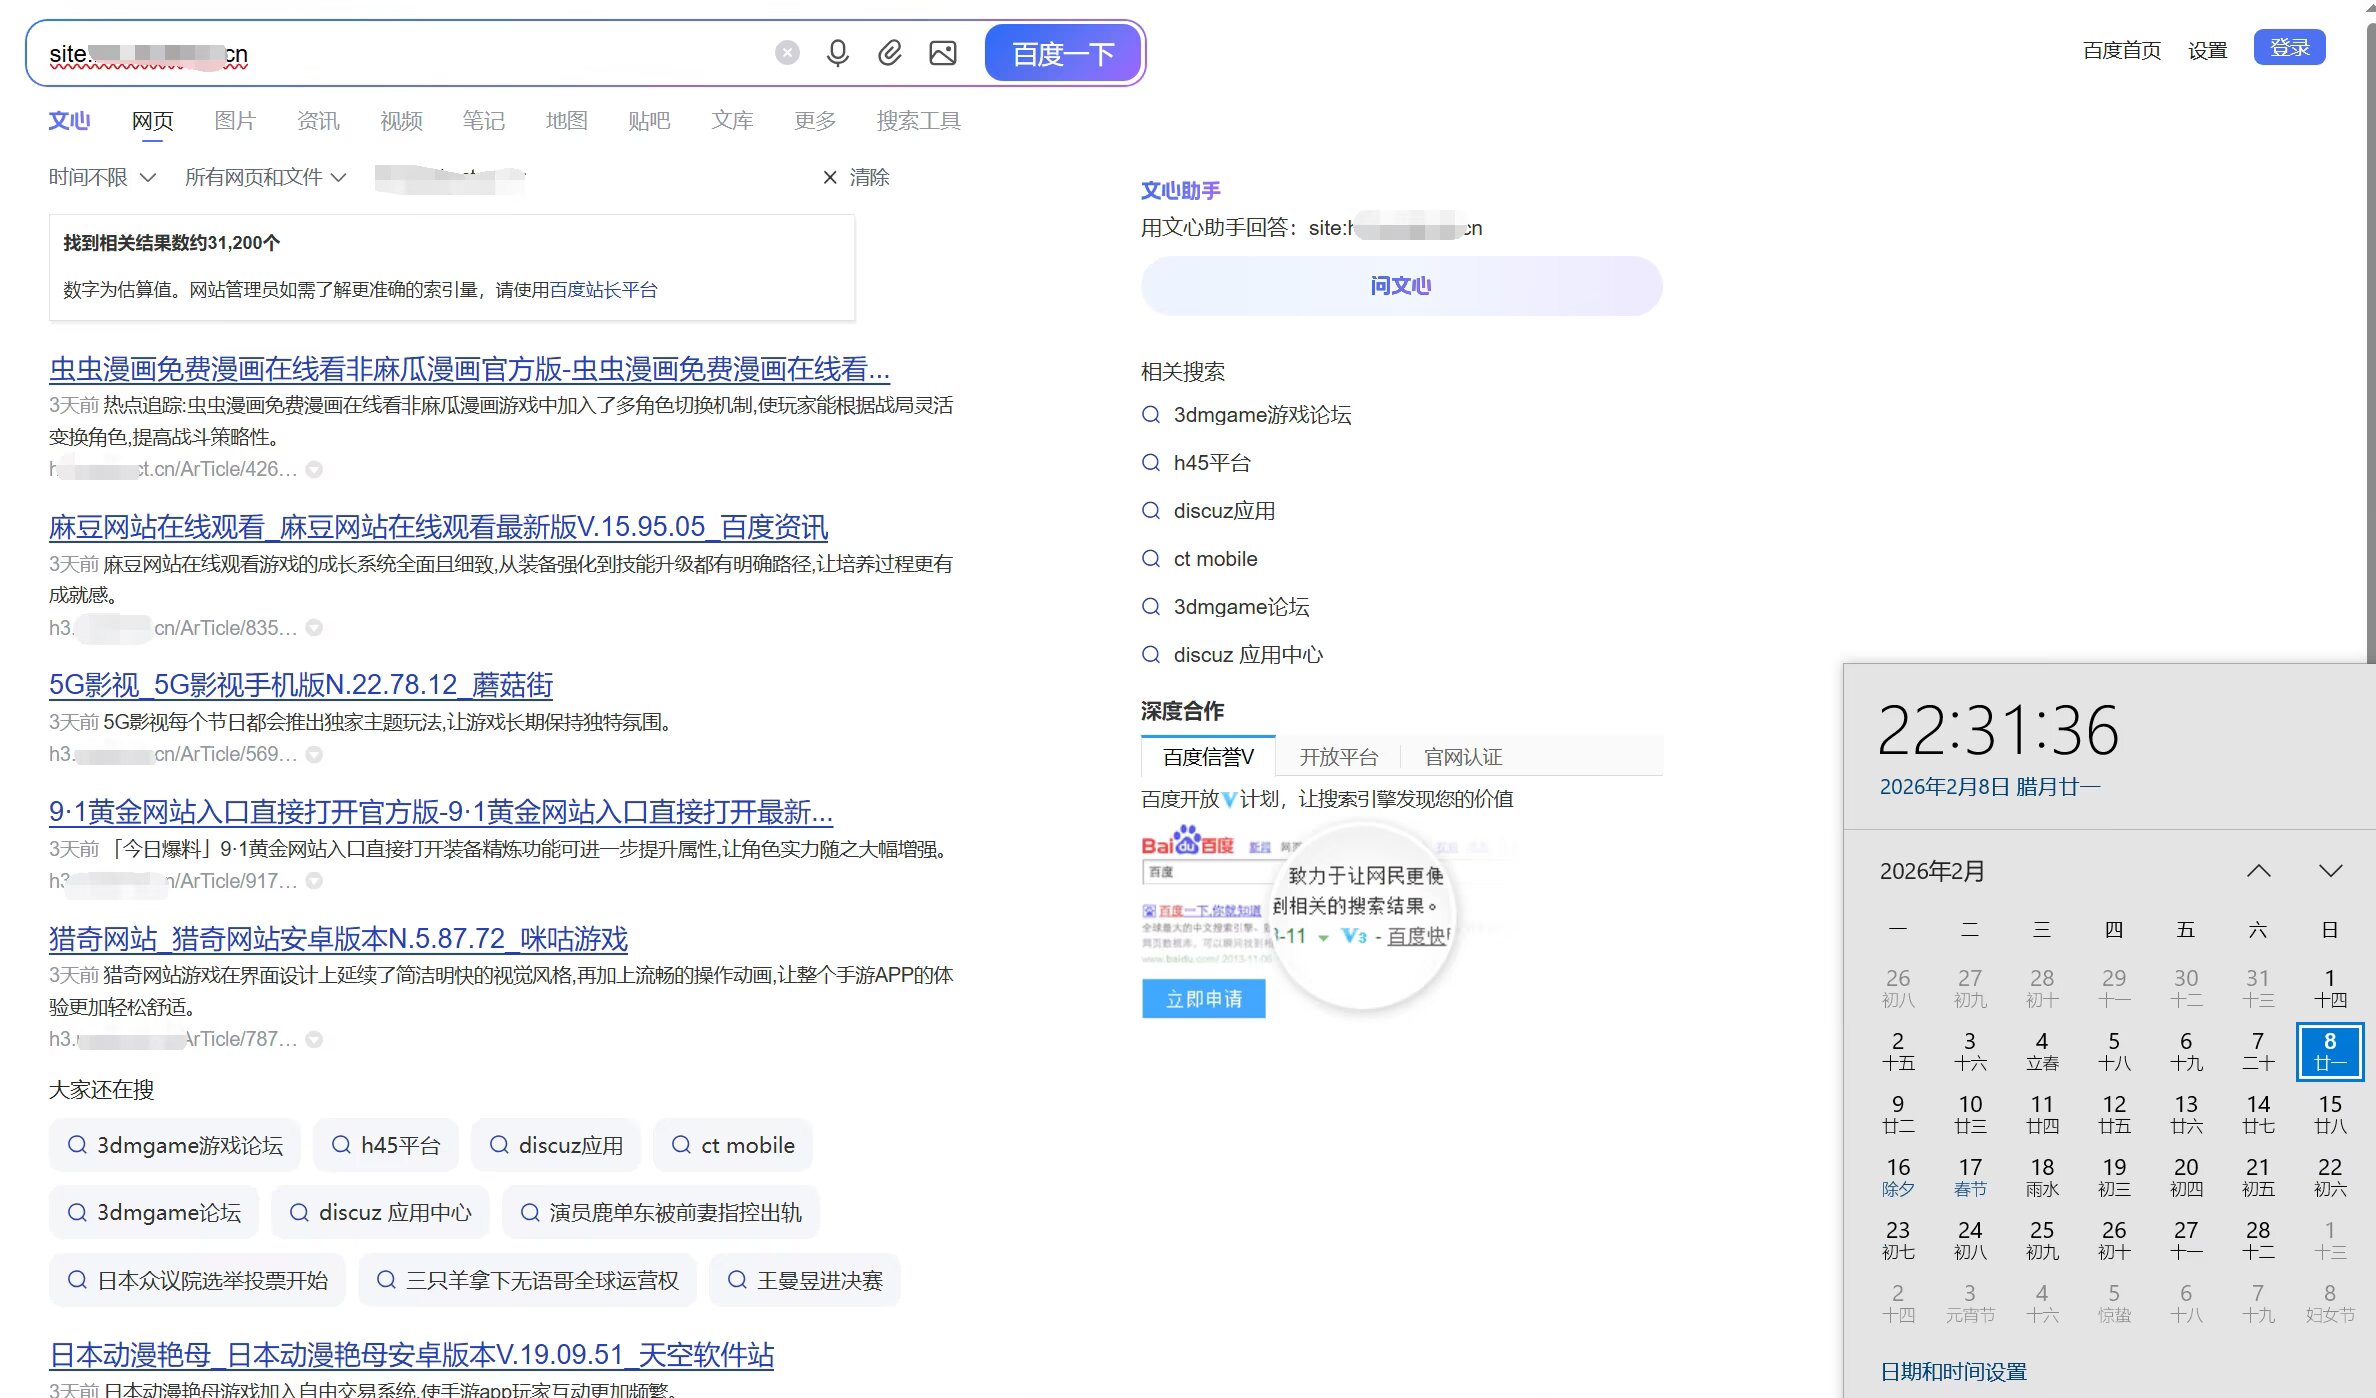Screen dimensions: 2376x1398
Task: Click the X icon beside 清除
Action: [x=830, y=177]
